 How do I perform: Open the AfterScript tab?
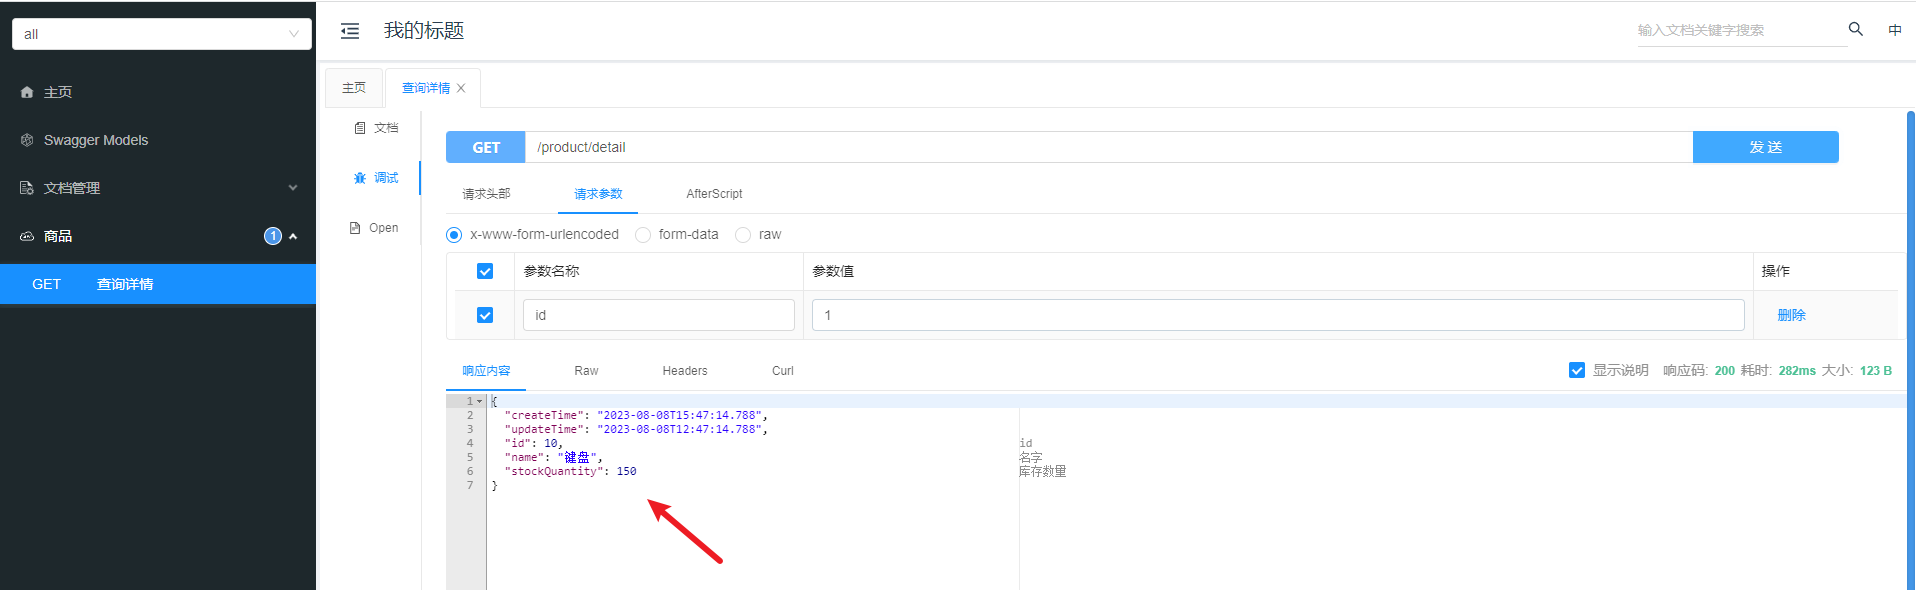[714, 194]
